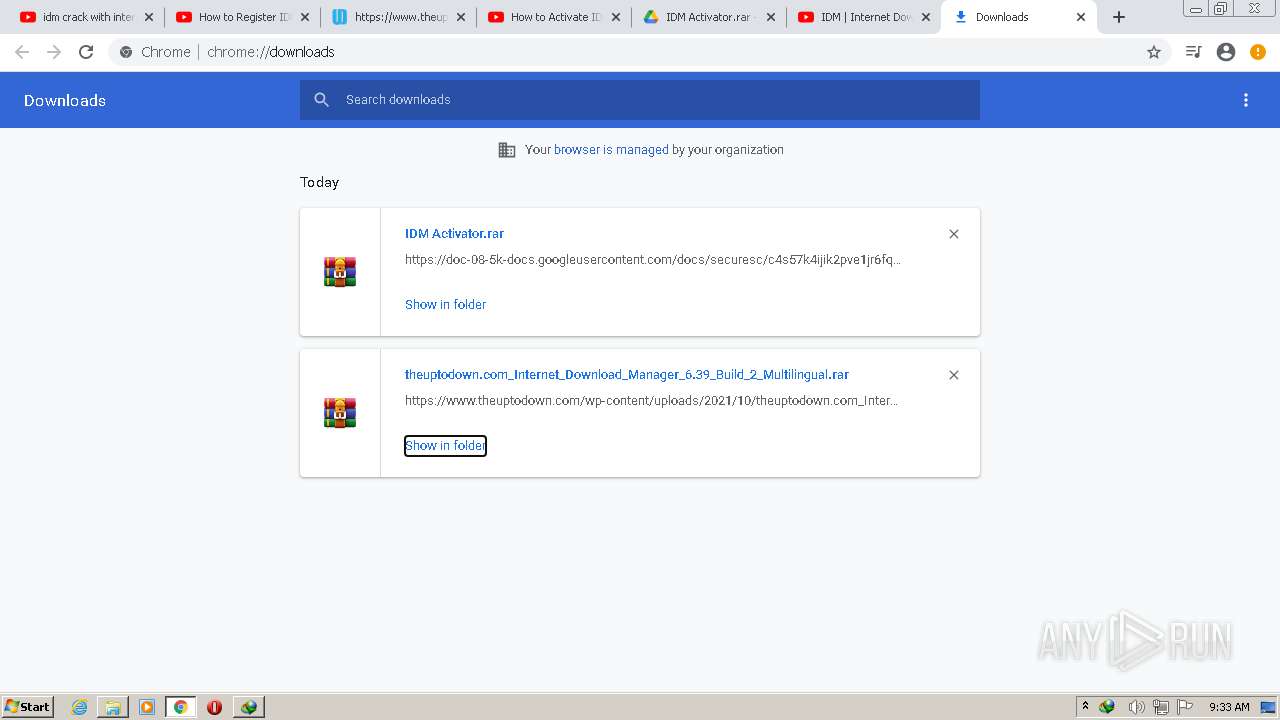Image resolution: width=1280 pixels, height=720 pixels.
Task: Close the Downloads tab
Action: pos(1081,17)
